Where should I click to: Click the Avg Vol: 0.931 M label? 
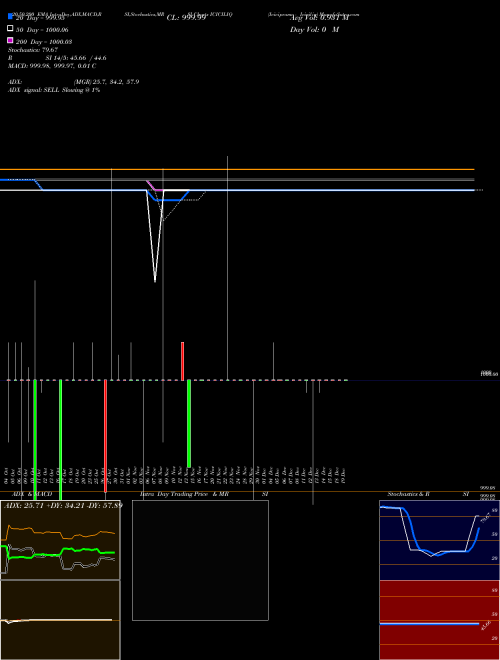coord(319,18)
